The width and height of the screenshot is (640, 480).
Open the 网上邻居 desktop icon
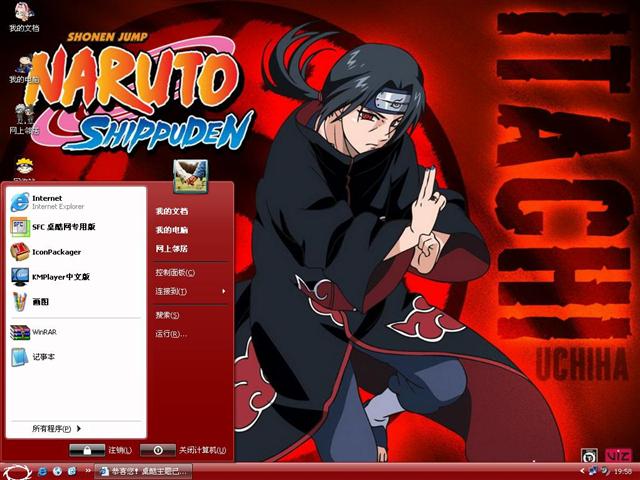tap(24, 119)
